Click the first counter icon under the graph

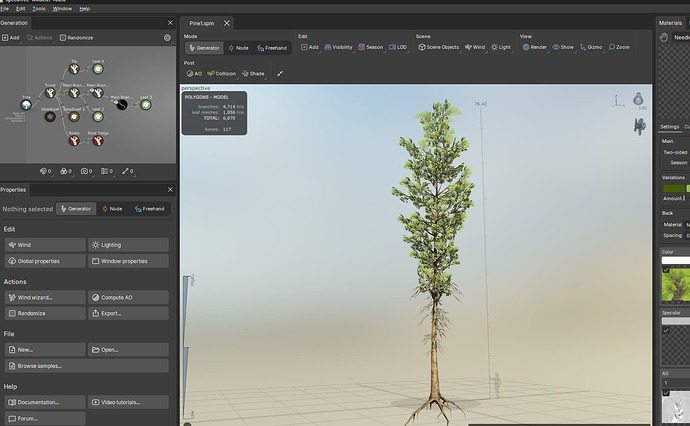click(46, 171)
